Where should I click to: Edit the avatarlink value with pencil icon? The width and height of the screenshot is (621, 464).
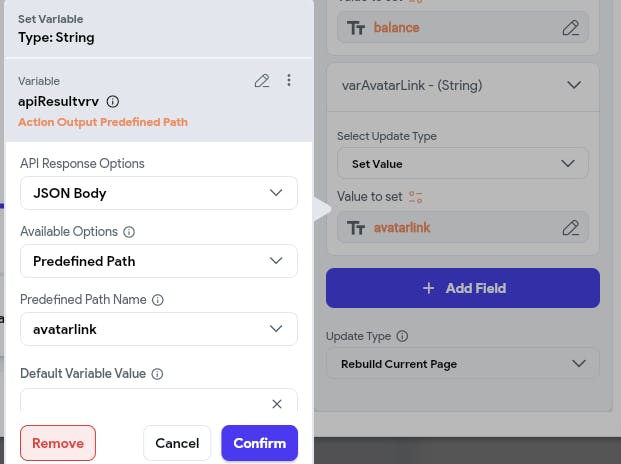click(x=571, y=228)
